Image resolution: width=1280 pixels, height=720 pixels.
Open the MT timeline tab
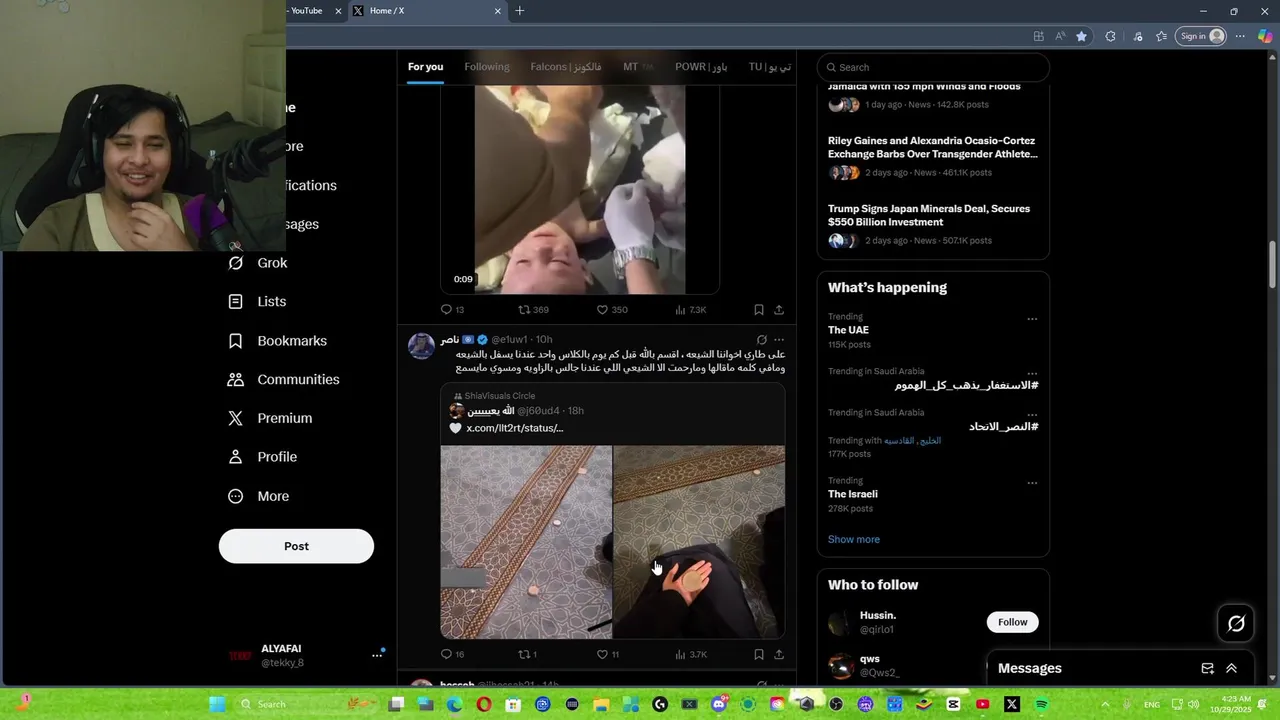[x=638, y=67]
